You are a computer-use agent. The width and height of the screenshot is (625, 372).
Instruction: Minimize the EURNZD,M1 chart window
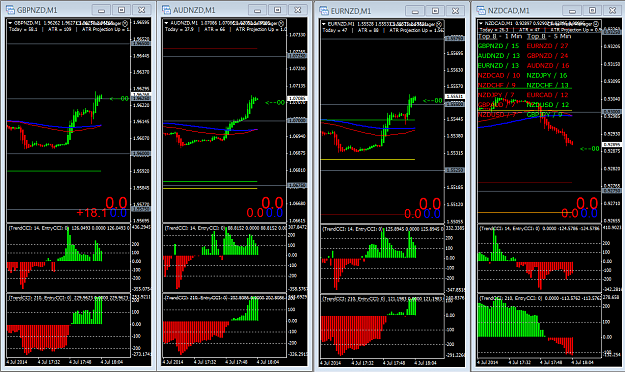click(415, 11)
